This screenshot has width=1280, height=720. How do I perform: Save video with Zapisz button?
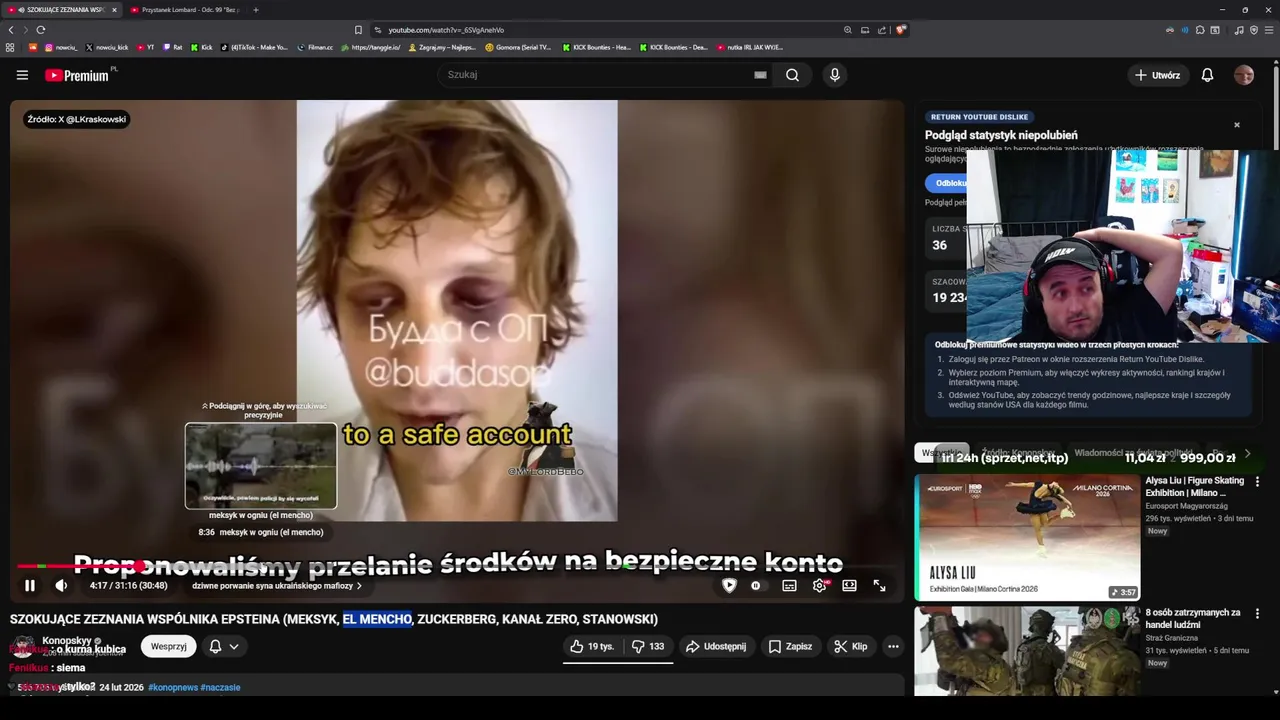click(x=790, y=647)
